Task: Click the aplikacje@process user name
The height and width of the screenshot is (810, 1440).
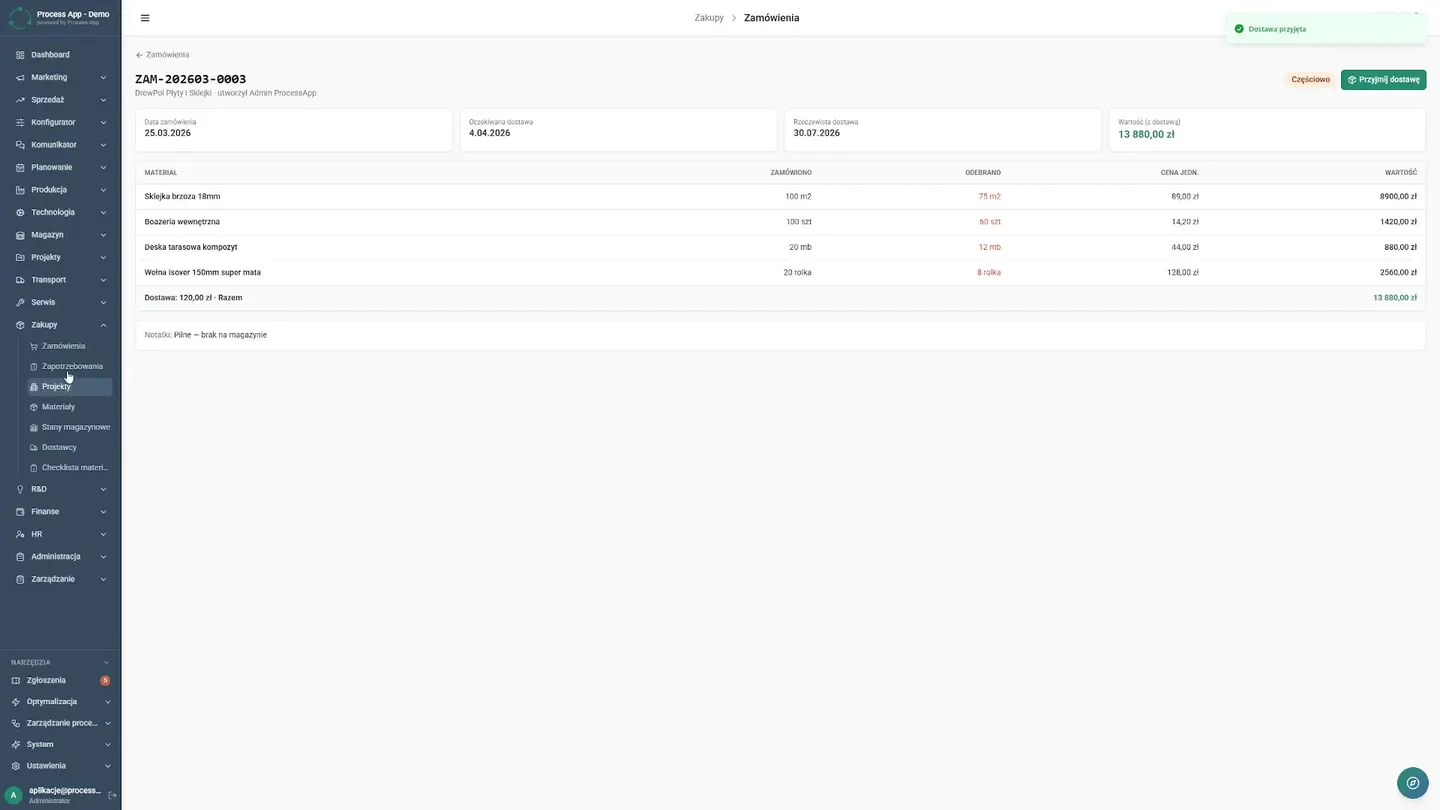Action: (x=65, y=791)
